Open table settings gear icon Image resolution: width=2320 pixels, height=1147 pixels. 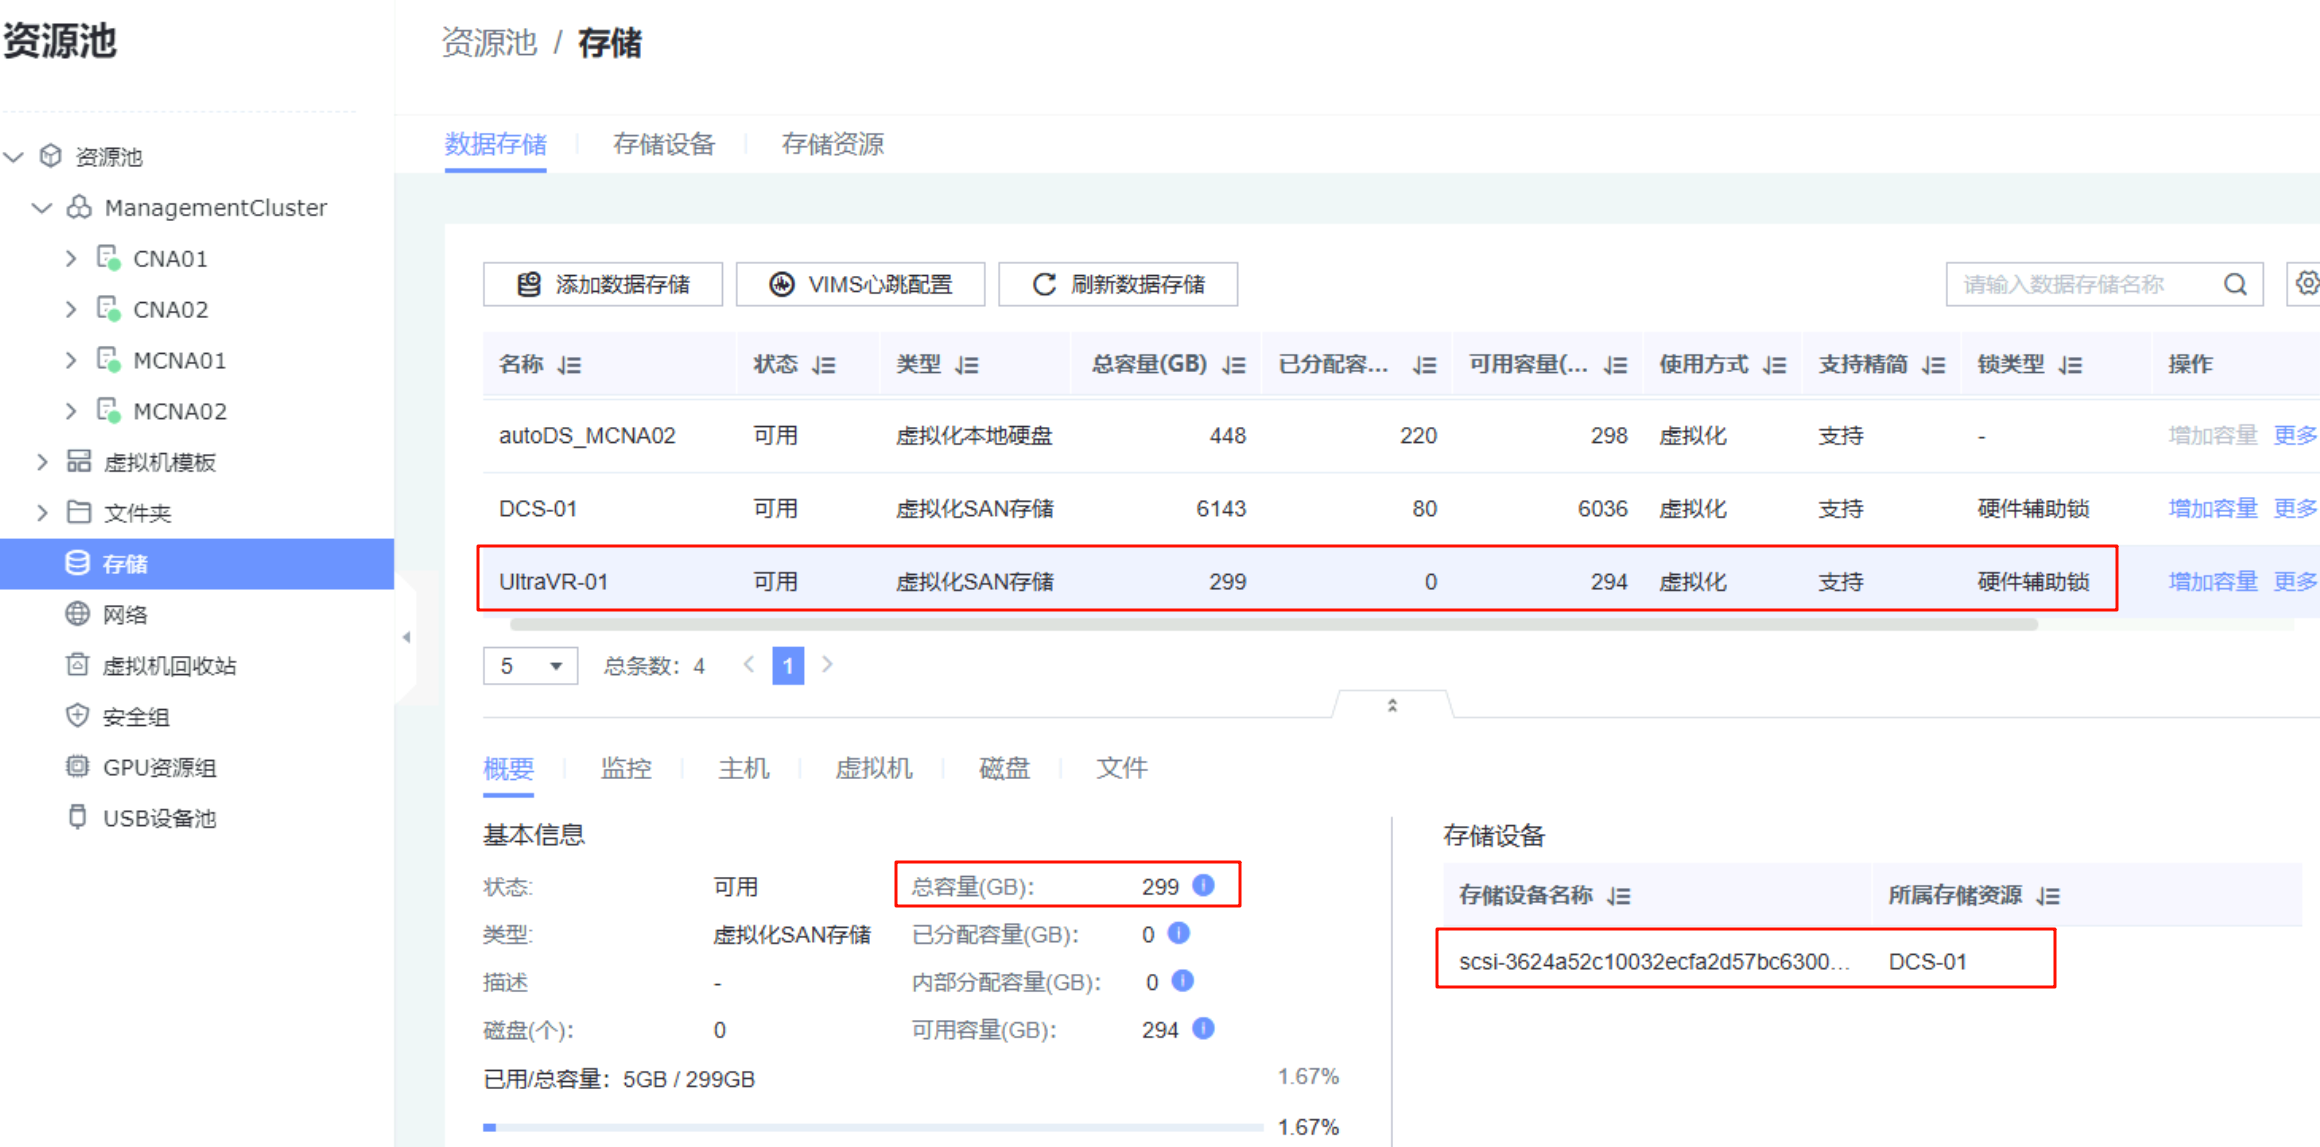click(2306, 284)
